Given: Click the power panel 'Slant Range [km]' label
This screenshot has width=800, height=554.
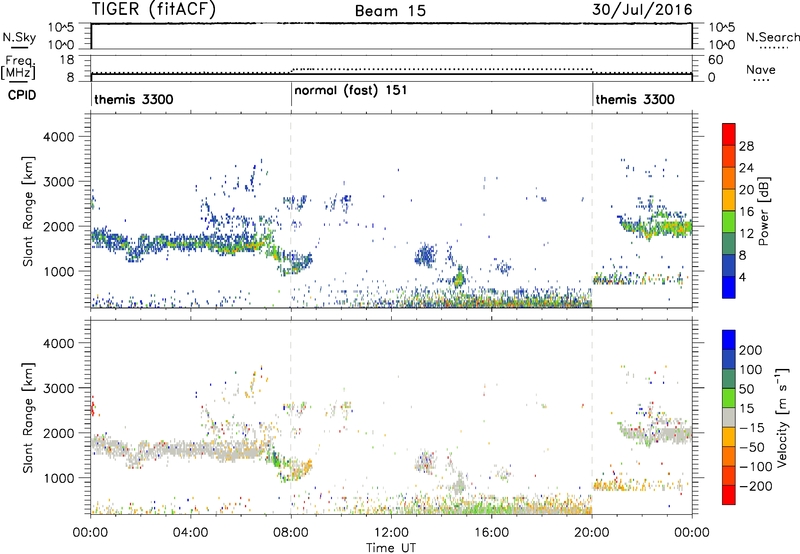Looking at the screenshot, I should [x=28, y=211].
